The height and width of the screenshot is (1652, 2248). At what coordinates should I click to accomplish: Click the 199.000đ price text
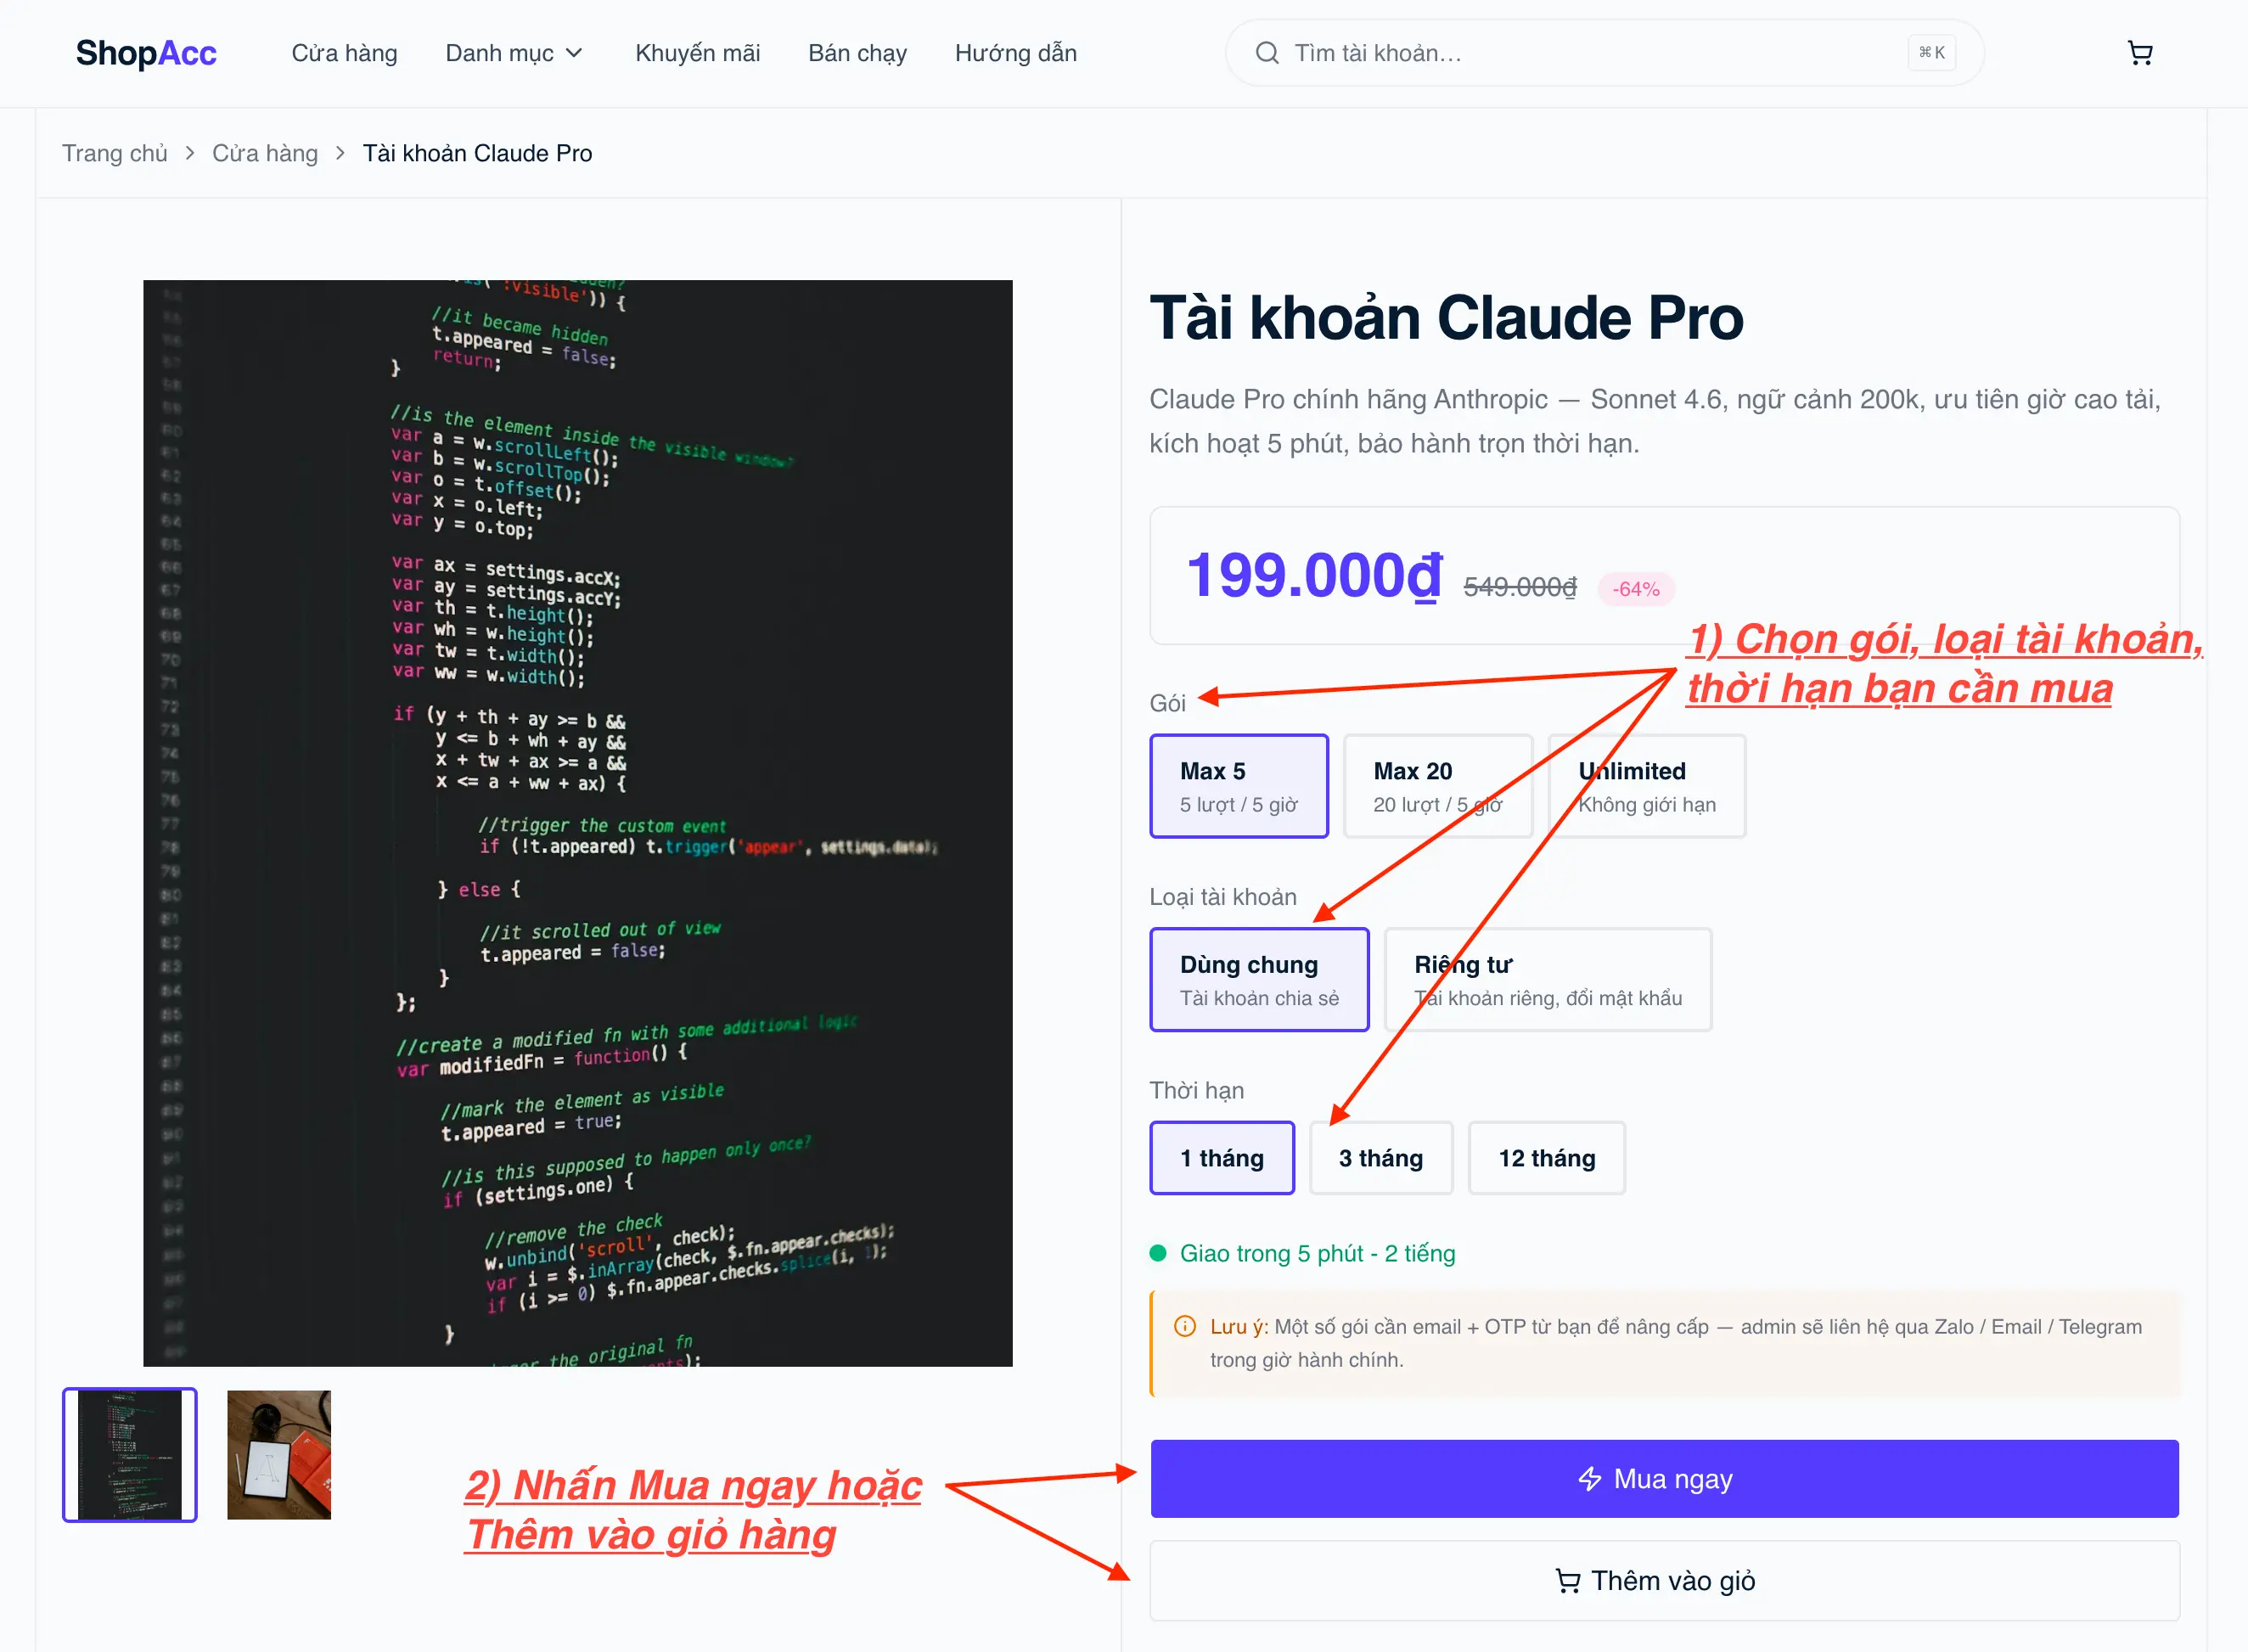coord(1314,576)
